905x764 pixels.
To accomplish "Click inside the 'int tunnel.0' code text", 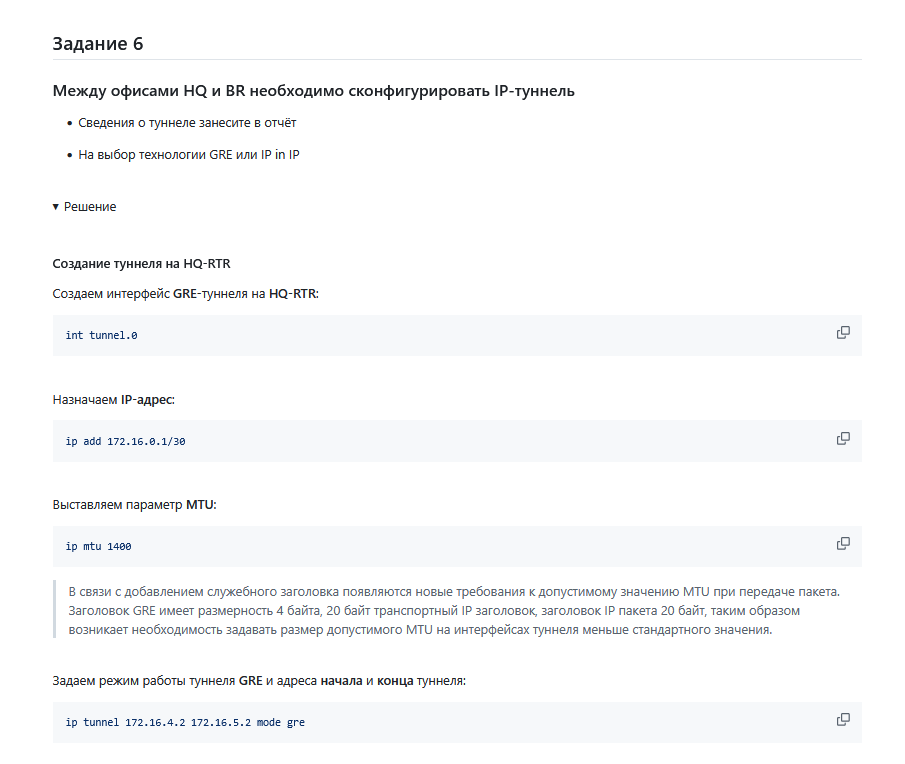I will (x=102, y=335).
